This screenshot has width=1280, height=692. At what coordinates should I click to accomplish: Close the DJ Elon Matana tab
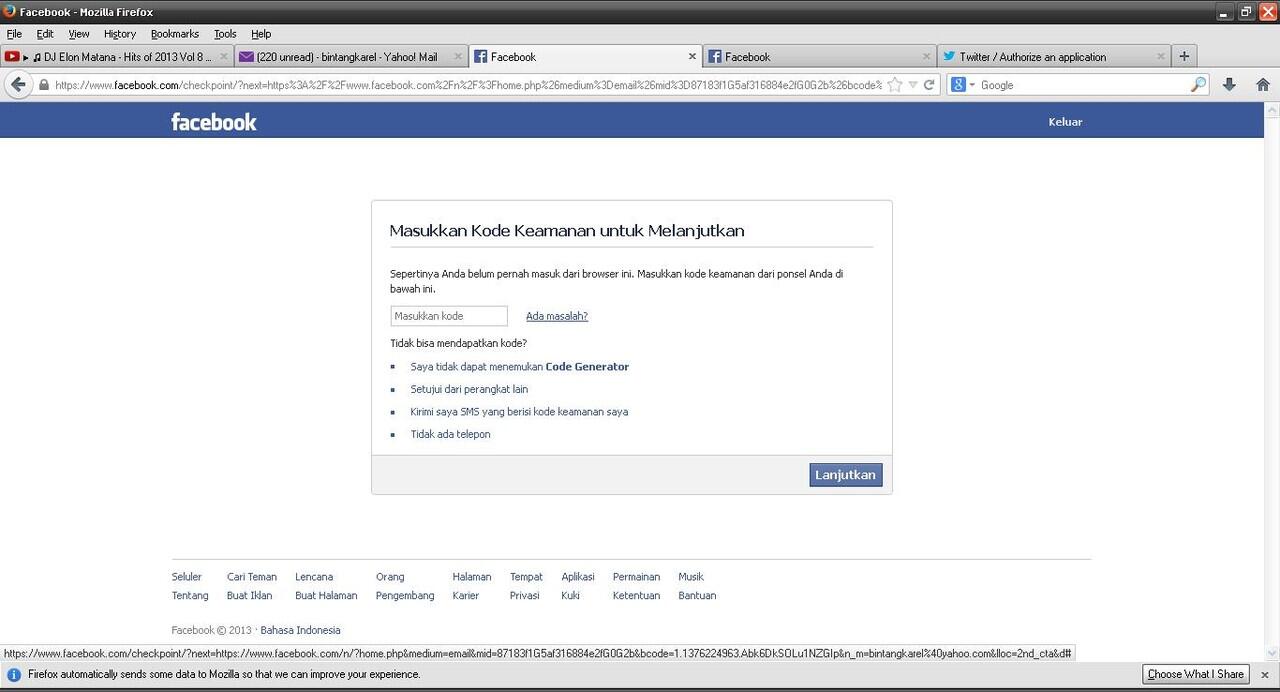[223, 57]
